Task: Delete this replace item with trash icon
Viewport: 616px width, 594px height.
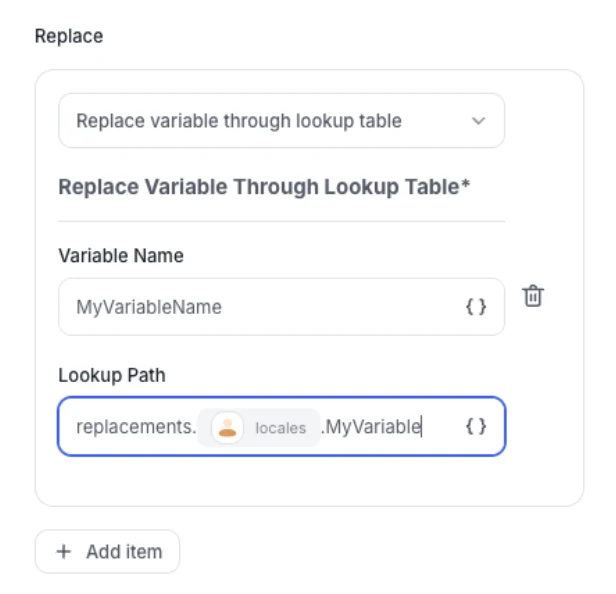Action: 534,297
